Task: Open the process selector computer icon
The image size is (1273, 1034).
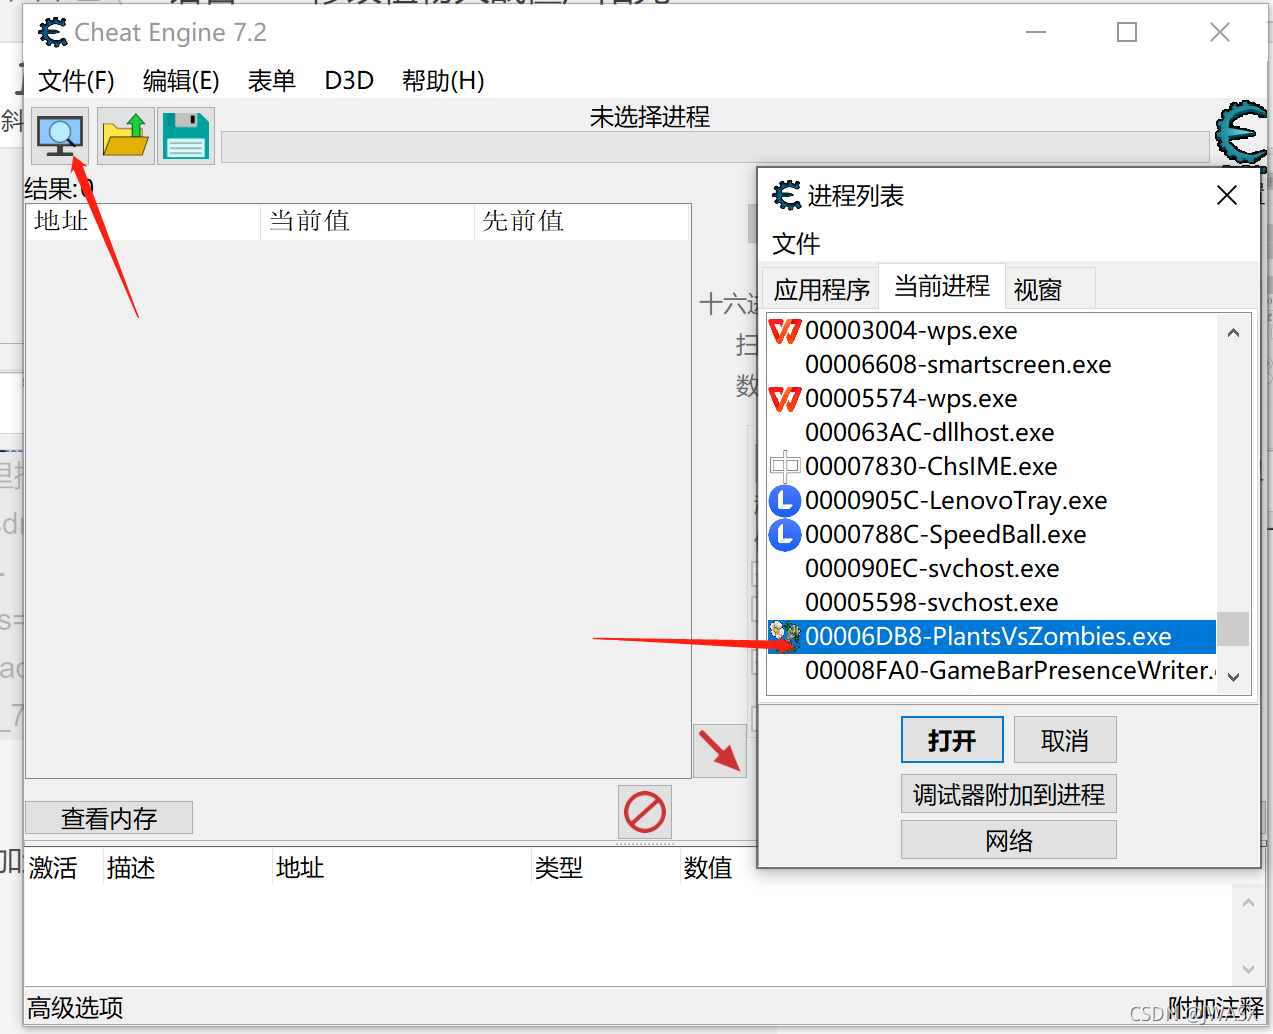Action: click(60, 136)
